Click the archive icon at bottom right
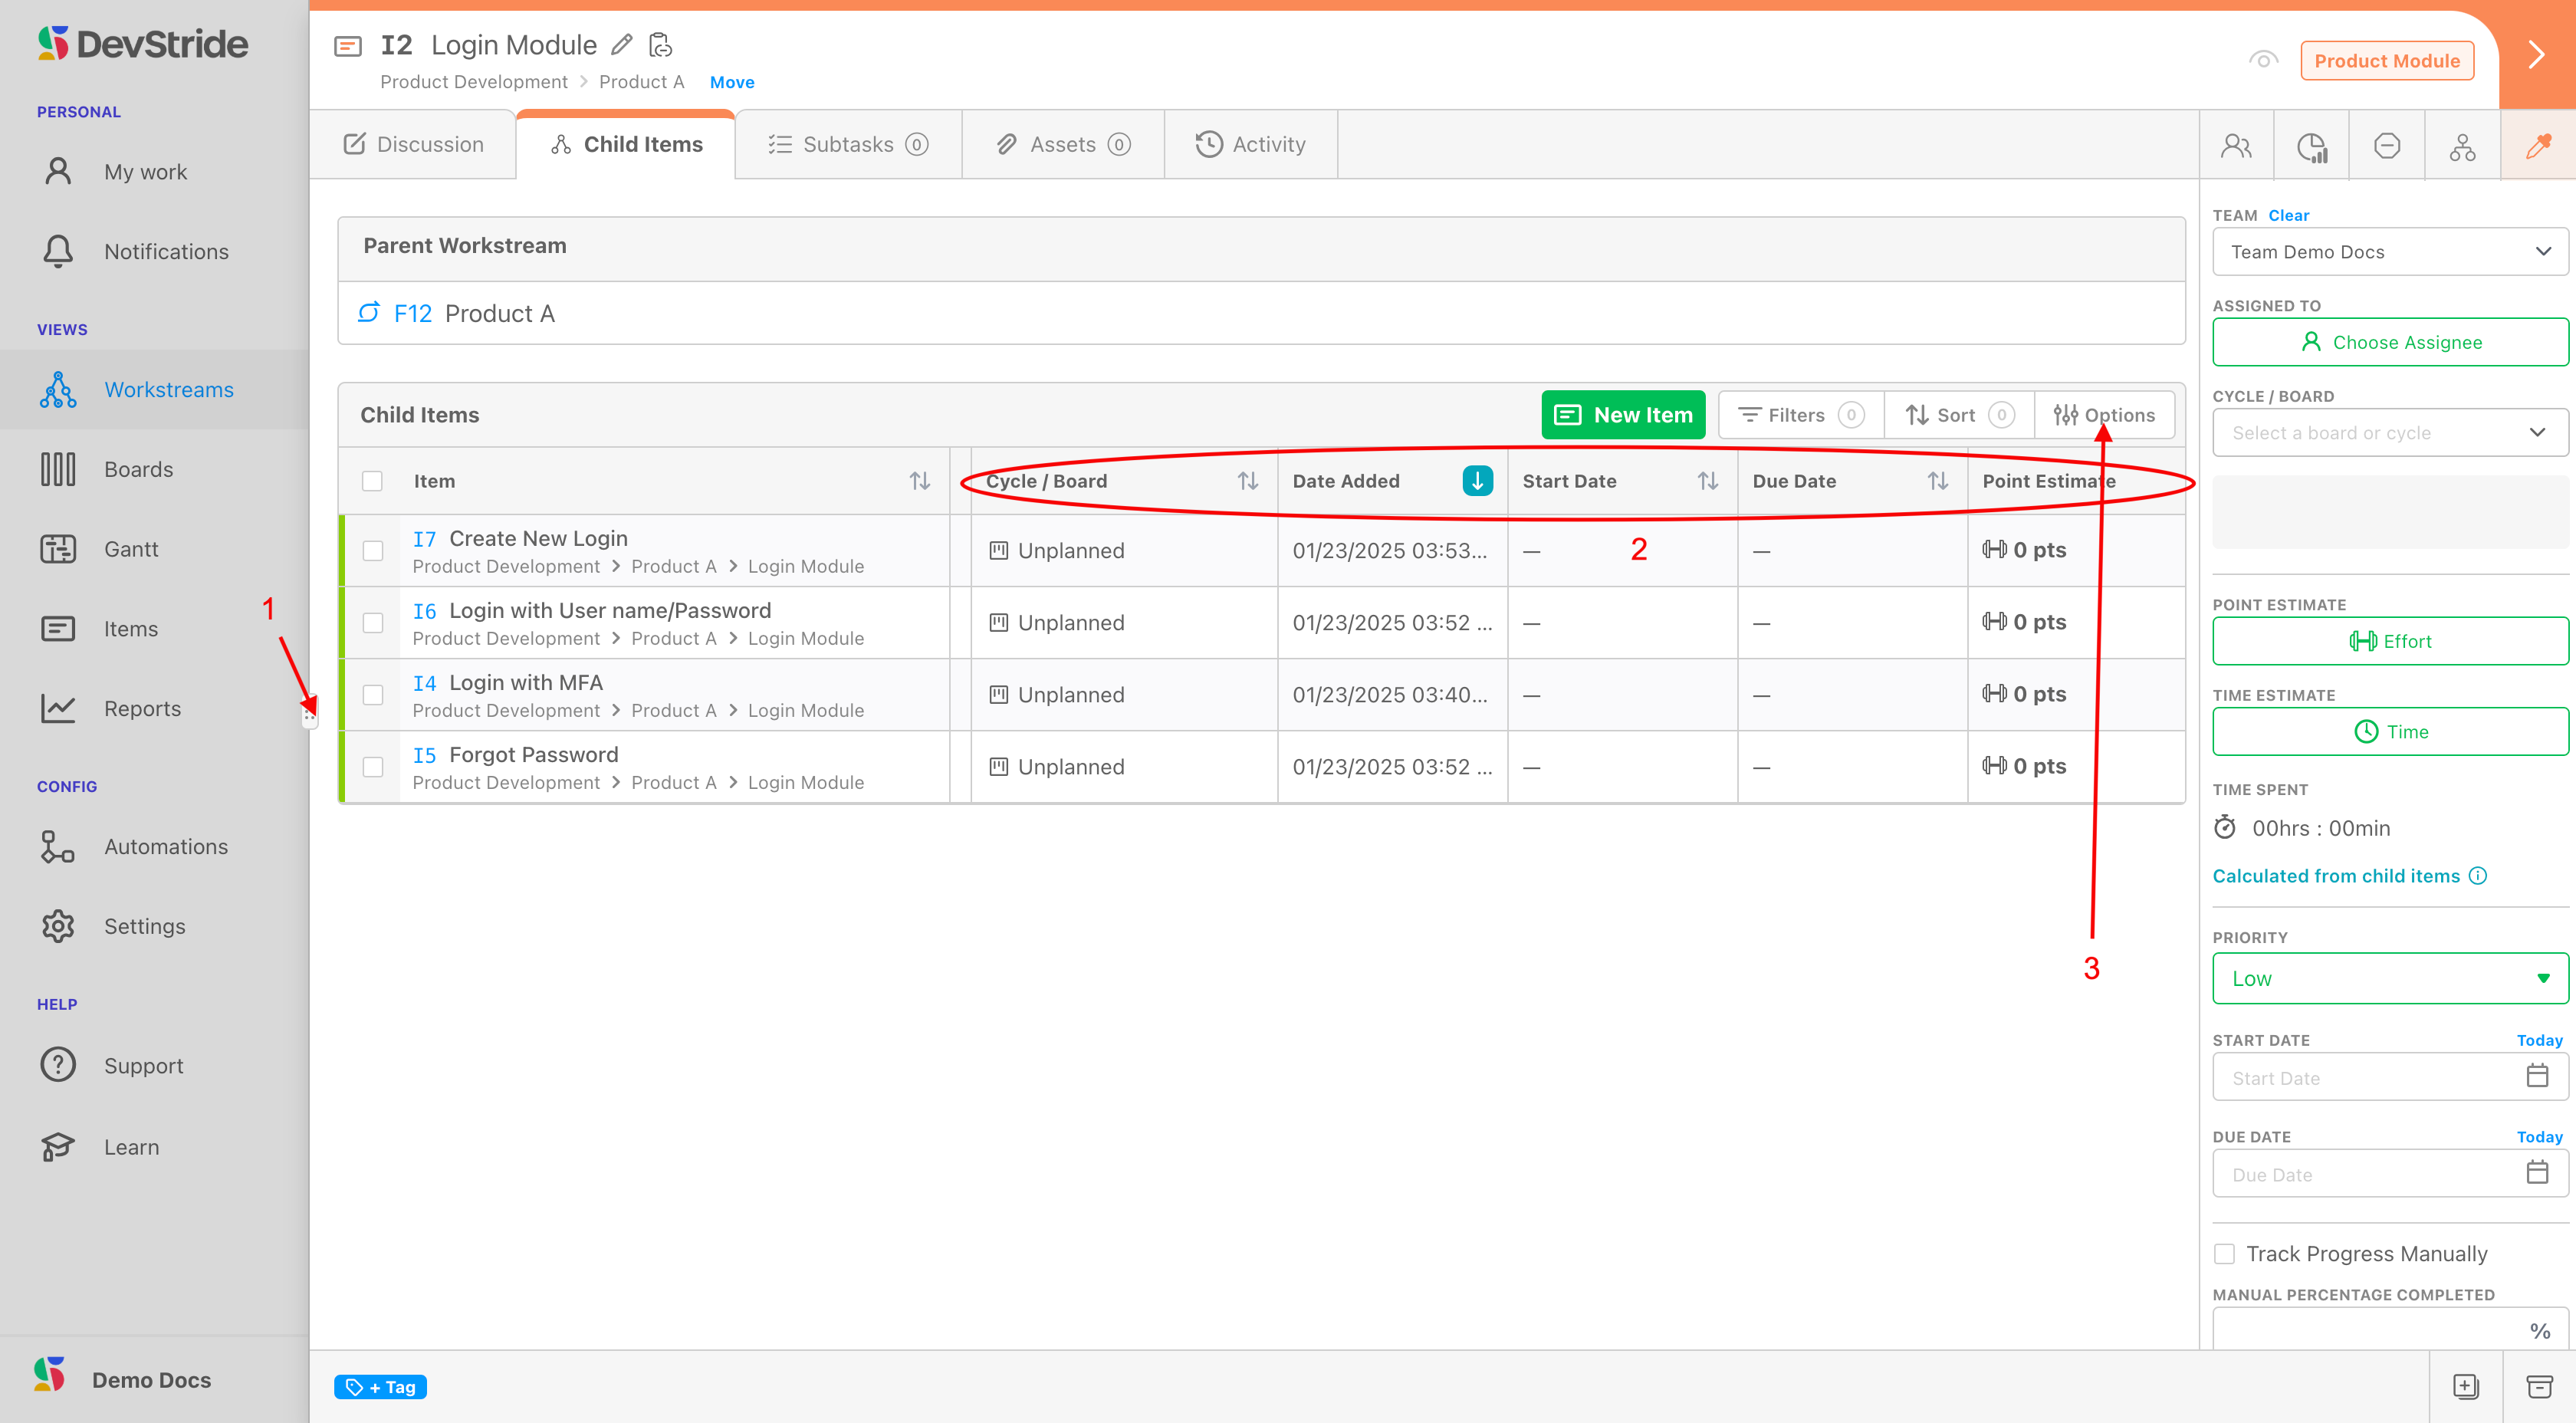 point(2539,1386)
